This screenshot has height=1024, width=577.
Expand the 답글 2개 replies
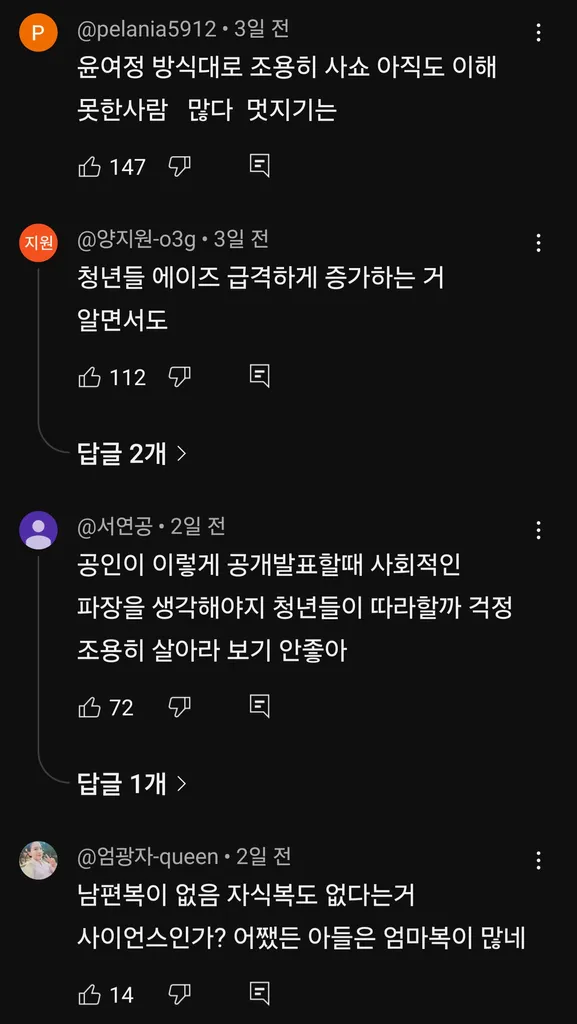click(133, 453)
